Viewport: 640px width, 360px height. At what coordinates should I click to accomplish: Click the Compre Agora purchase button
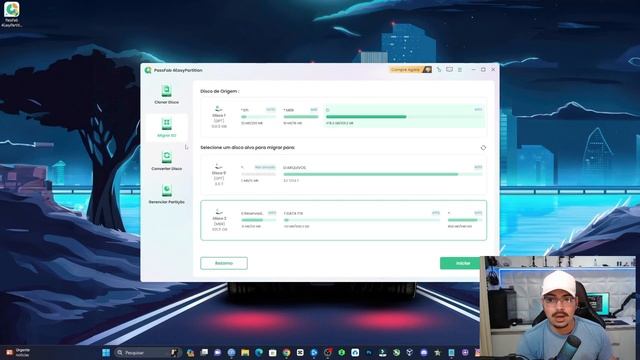point(410,70)
